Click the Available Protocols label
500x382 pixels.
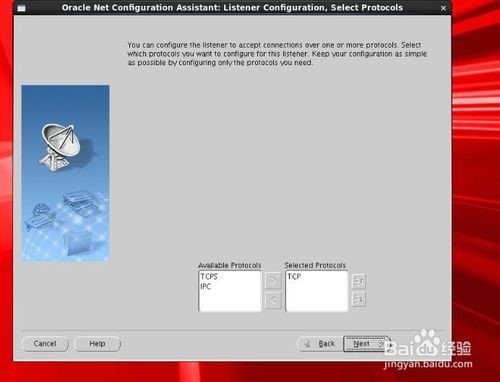(230, 265)
